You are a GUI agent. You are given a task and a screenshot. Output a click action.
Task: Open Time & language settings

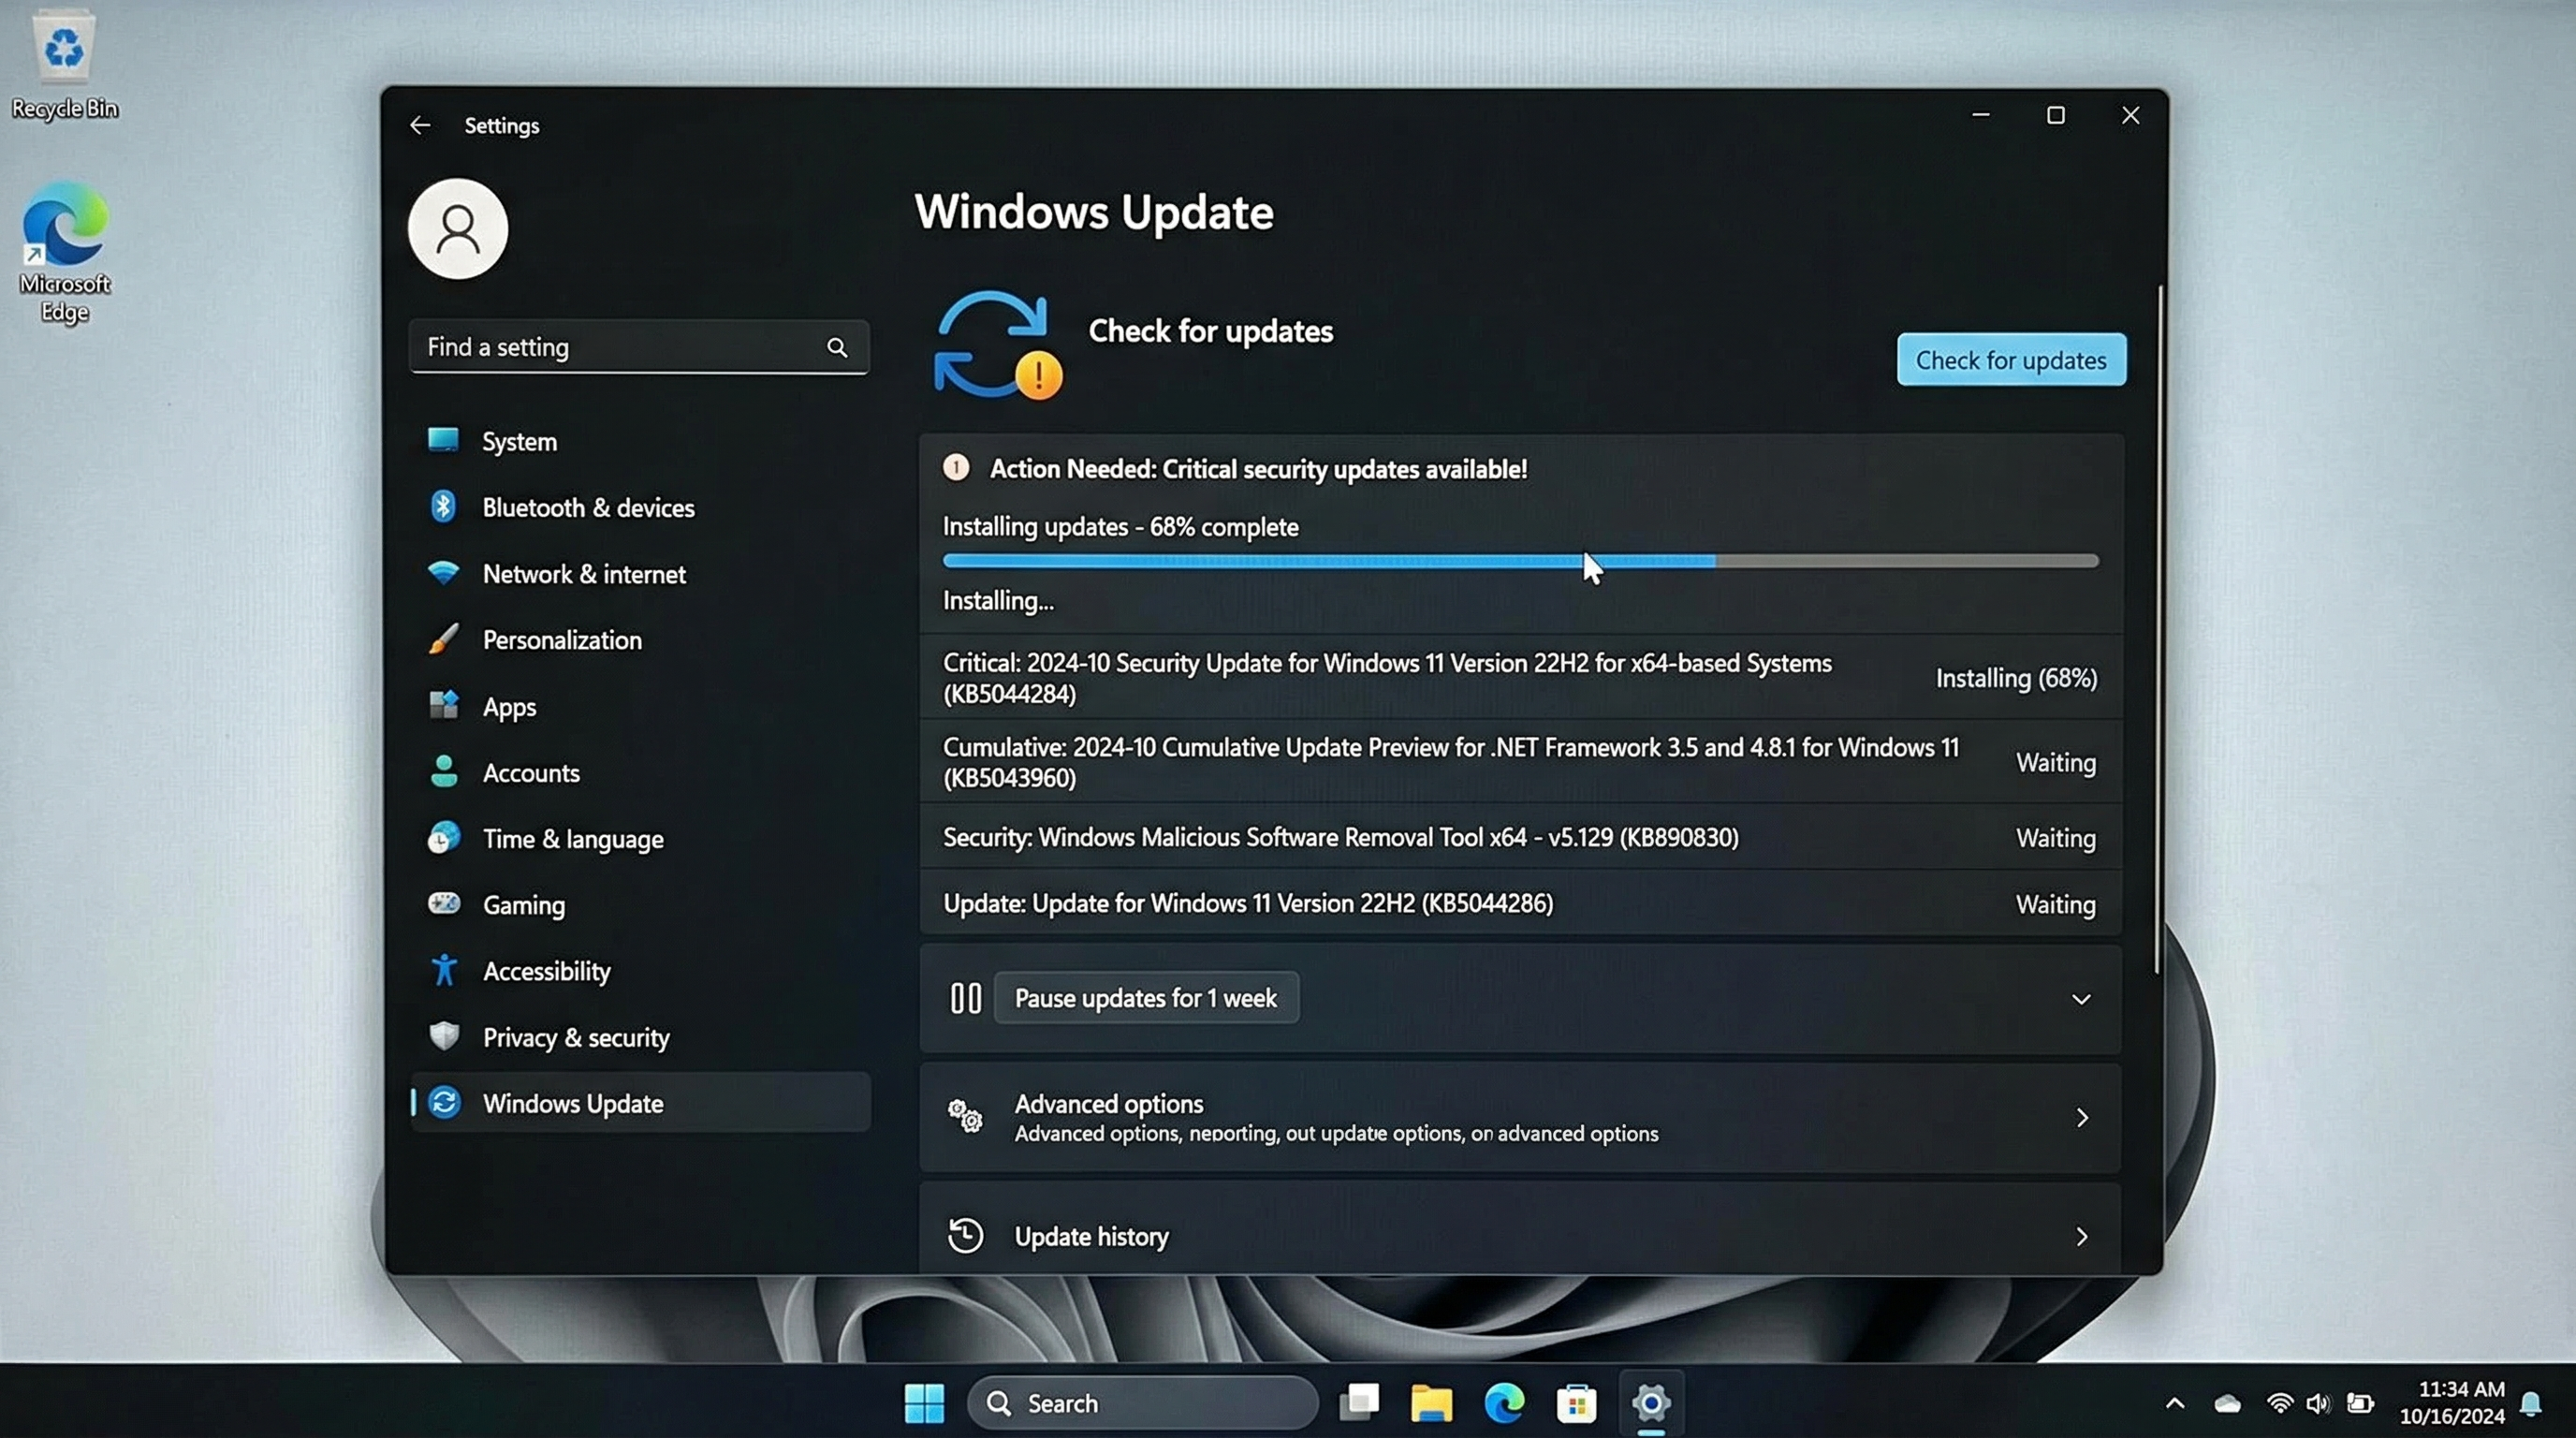click(573, 838)
